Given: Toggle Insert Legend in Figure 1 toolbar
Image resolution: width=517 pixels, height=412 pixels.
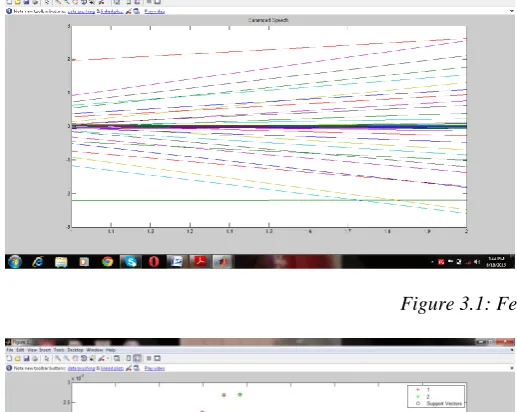Looking at the screenshot, I should coord(137,358).
